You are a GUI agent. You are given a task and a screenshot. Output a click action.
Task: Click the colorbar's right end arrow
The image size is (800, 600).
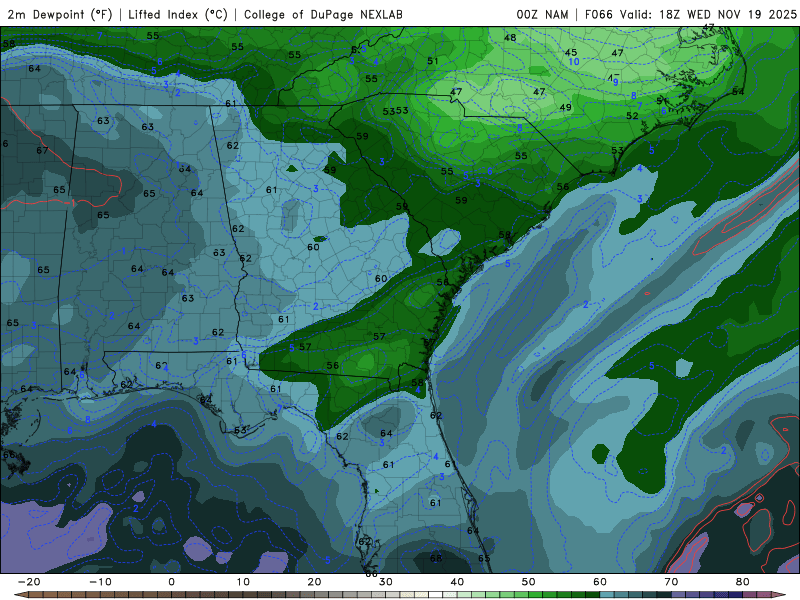click(x=779, y=595)
